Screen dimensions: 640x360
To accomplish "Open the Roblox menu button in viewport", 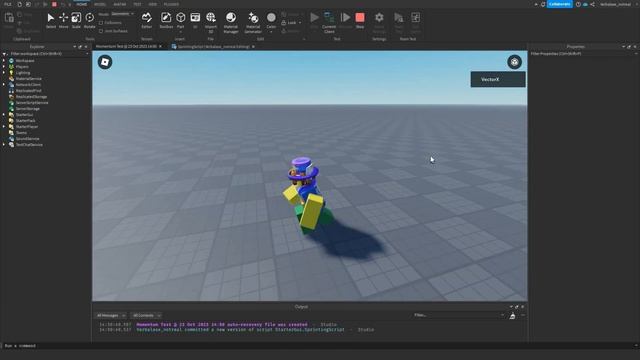I will click(x=105, y=62).
